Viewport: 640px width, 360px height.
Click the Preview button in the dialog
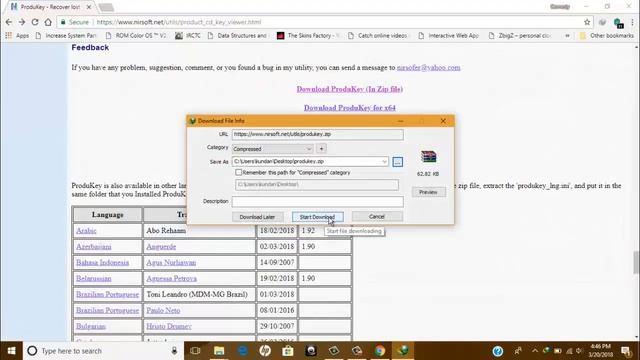point(428,192)
